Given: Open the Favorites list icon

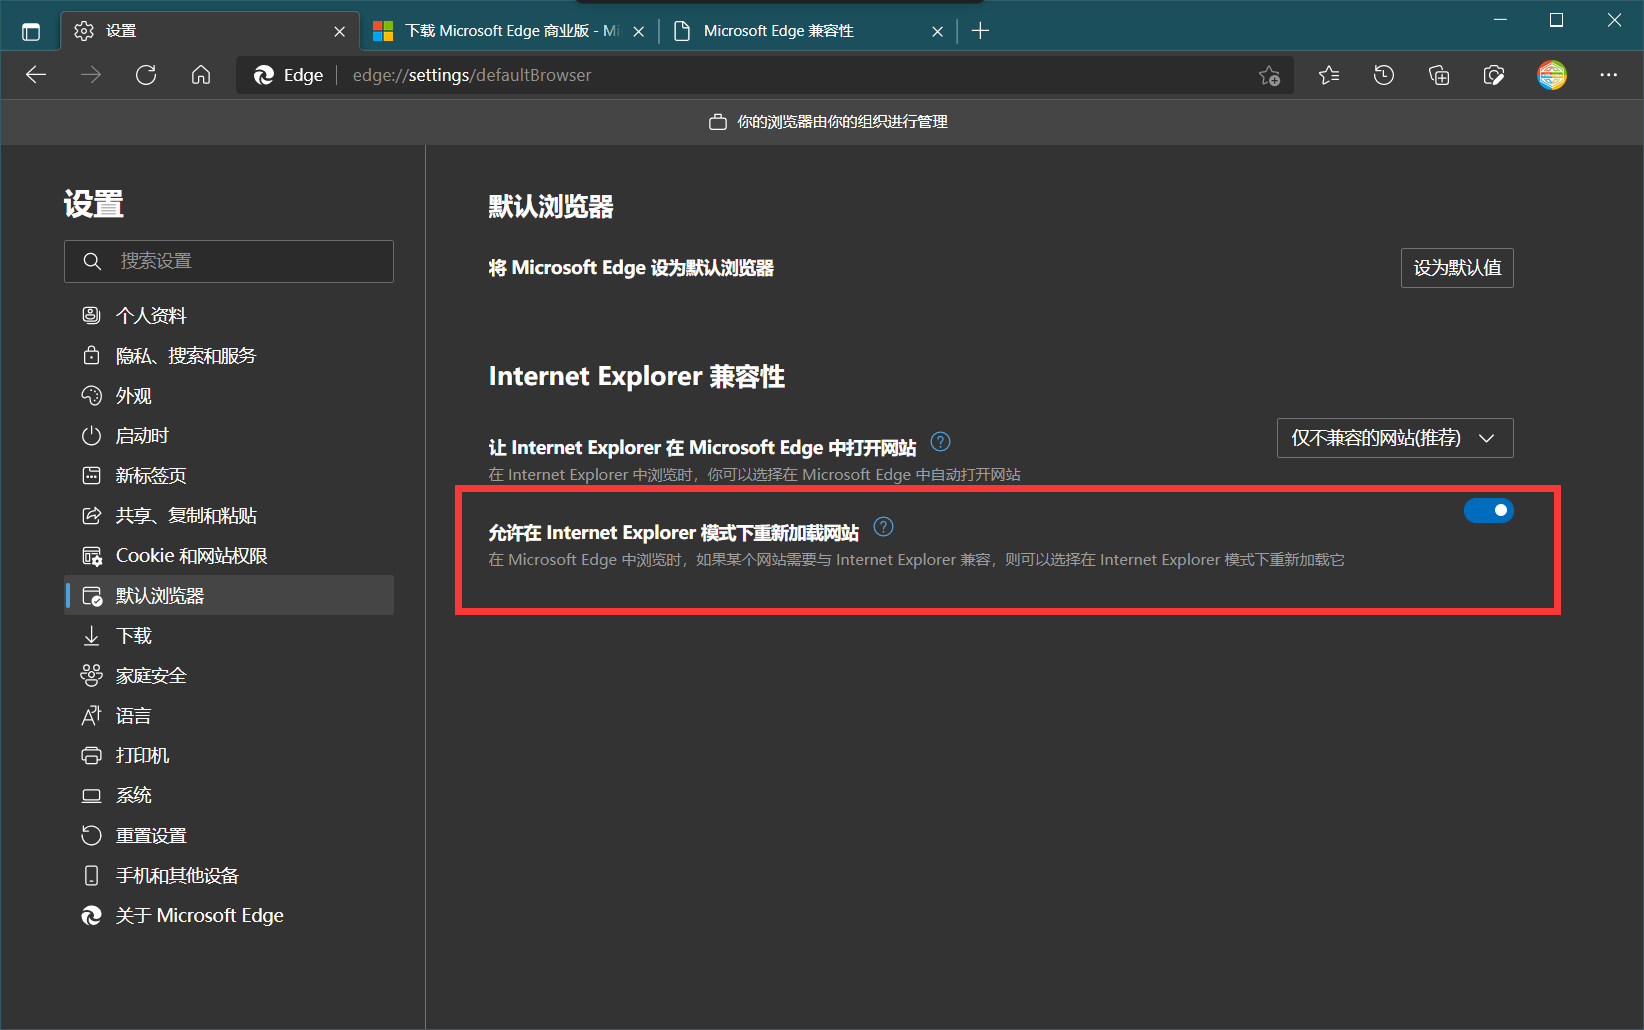Looking at the screenshot, I should click(x=1329, y=75).
